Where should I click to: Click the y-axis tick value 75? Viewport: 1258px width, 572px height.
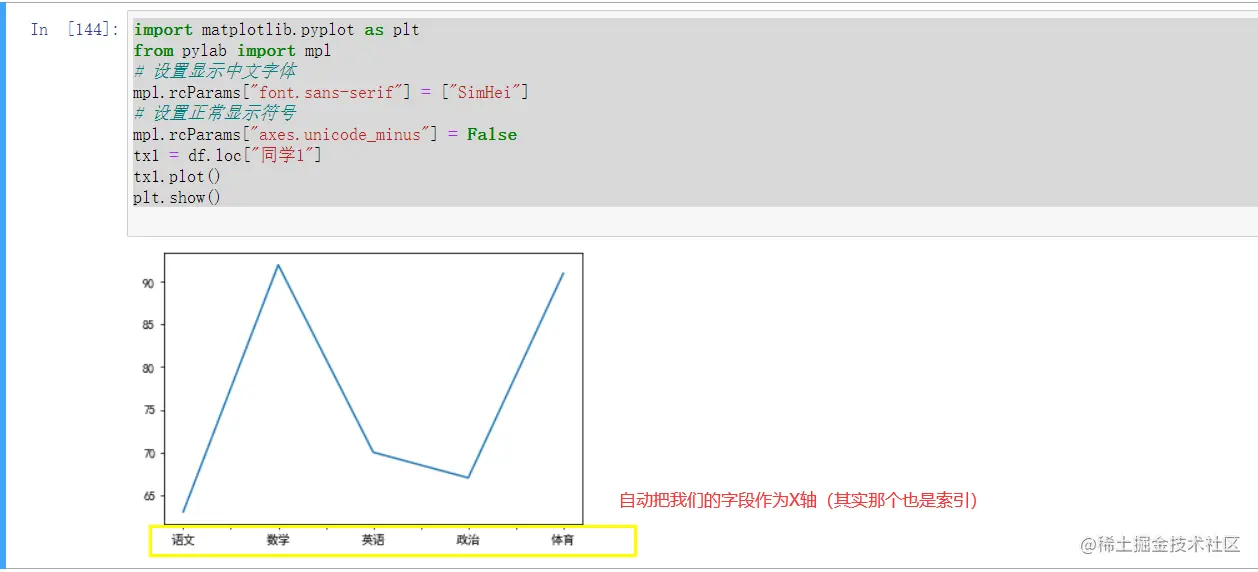pyautogui.click(x=148, y=411)
